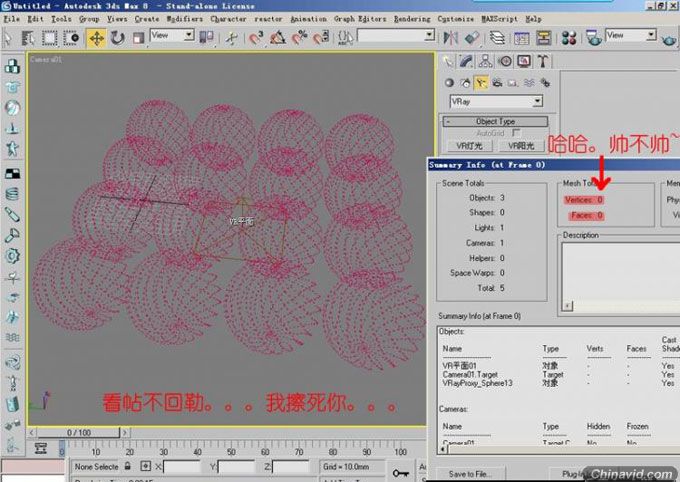Switch to the Hierarchy command panel

point(485,61)
